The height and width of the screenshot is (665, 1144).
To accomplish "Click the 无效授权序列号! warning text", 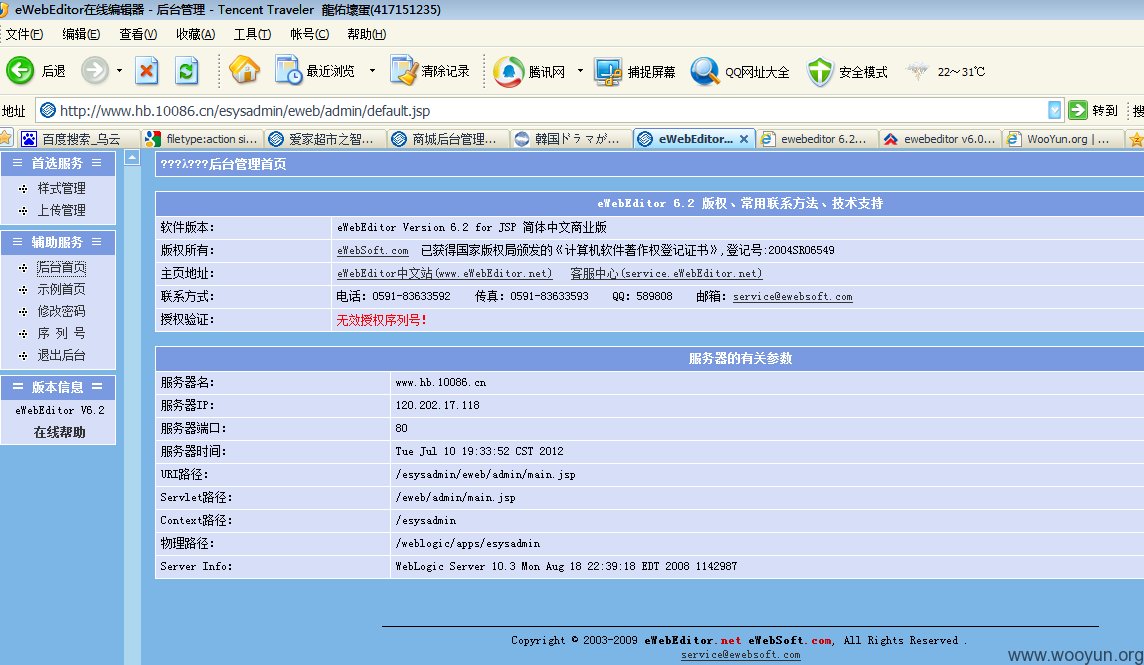I will [x=382, y=320].
